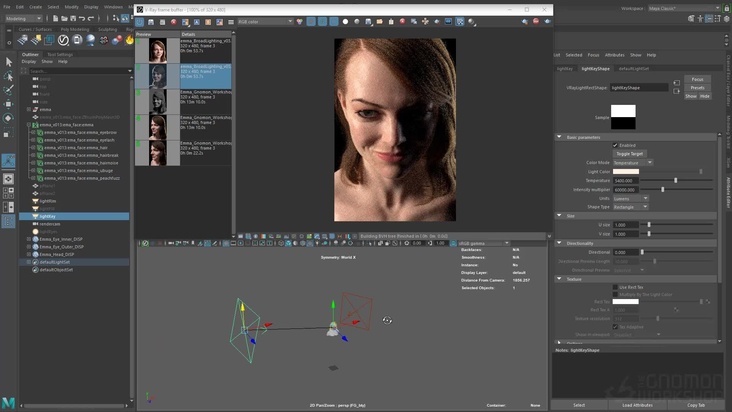The width and height of the screenshot is (732, 412).
Task: Click the Redo arrow icon in Maya status line
Action: [x=91, y=18]
